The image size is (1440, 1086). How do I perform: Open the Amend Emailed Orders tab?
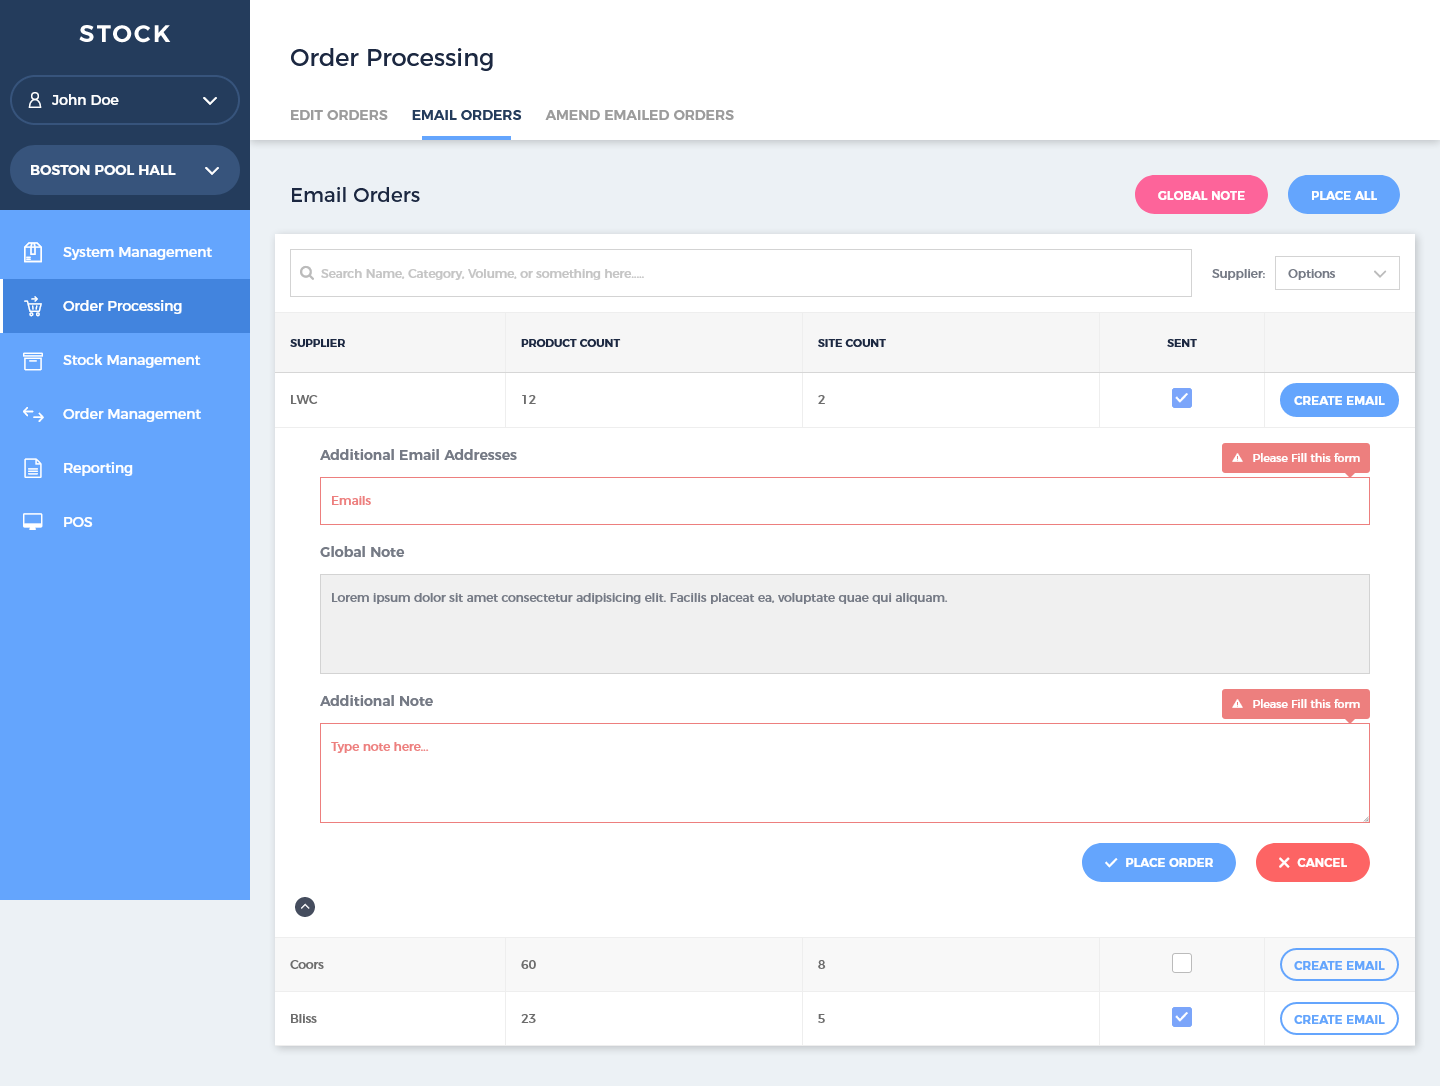[639, 115]
